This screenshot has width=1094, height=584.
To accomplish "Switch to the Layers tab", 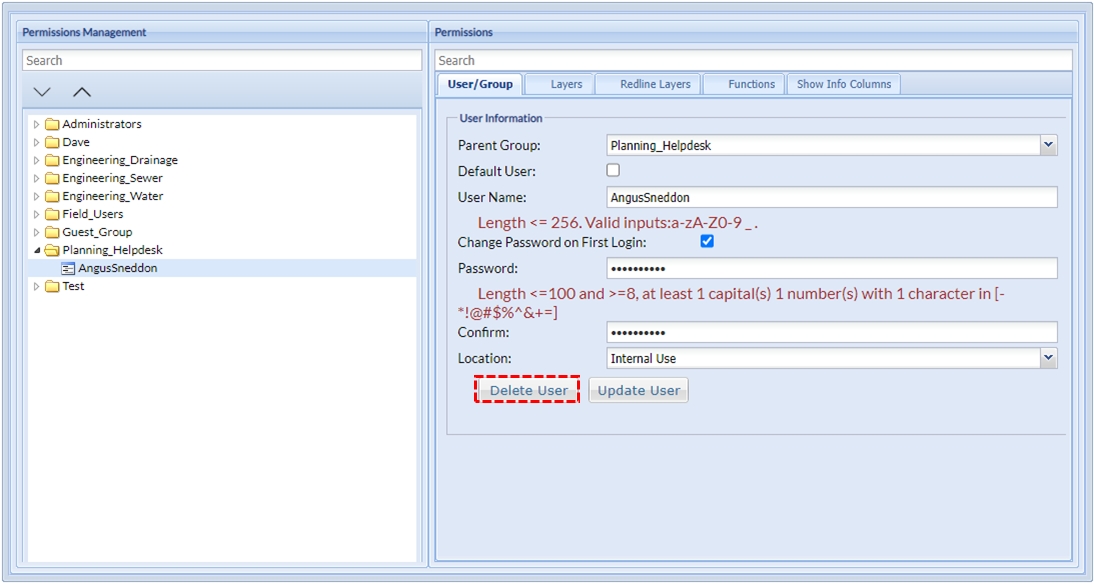I will (566, 84).
